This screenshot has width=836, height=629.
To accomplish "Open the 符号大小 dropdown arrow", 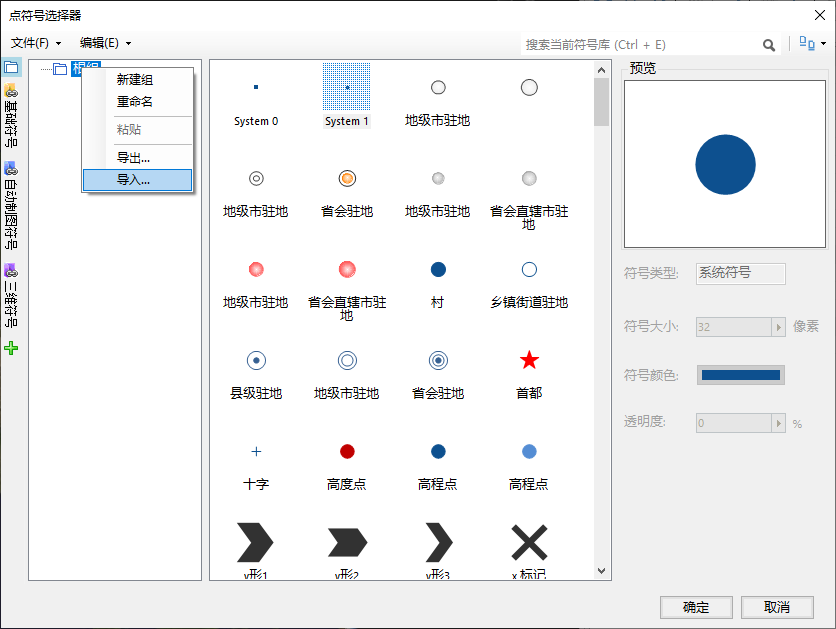I will (777, 327).
